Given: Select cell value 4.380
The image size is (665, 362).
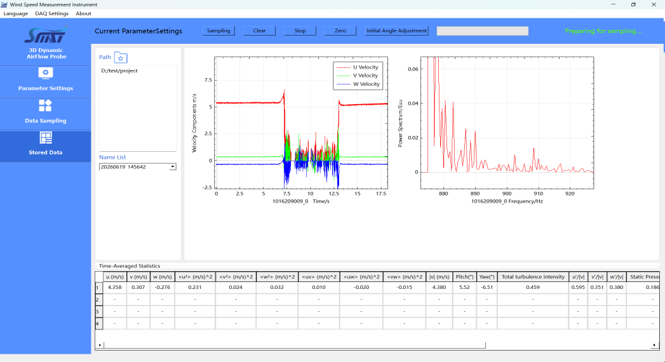Looking at the screenshot, I should coord(439,287).
